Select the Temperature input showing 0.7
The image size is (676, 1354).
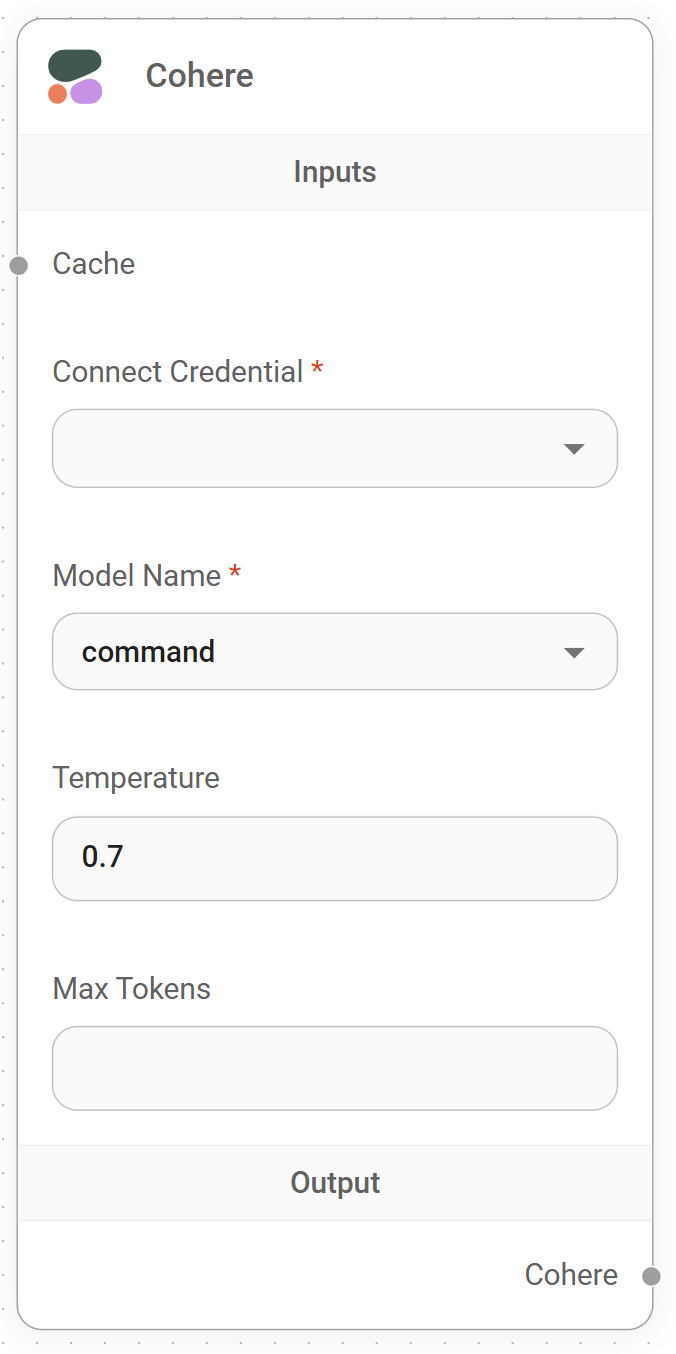point(335,858)
